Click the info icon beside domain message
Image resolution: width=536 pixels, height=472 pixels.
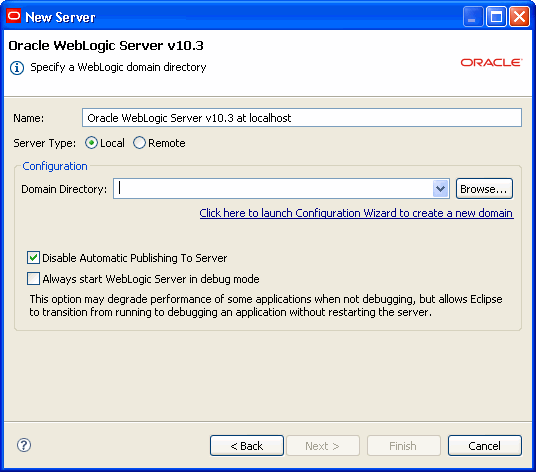point(17,68)
